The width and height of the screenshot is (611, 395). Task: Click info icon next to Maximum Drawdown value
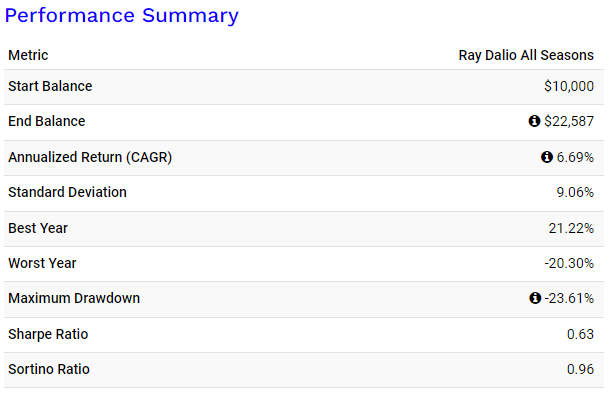point(535,298)
